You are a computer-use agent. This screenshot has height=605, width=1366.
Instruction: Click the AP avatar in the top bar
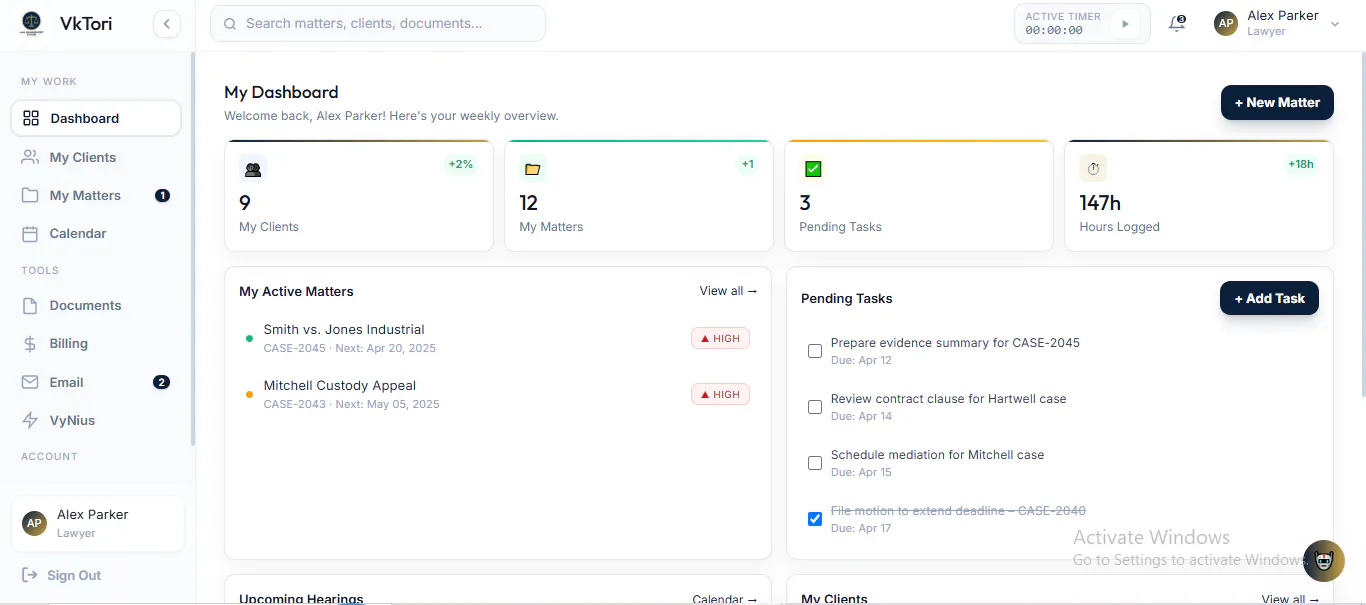click(x=1226, y=24)
